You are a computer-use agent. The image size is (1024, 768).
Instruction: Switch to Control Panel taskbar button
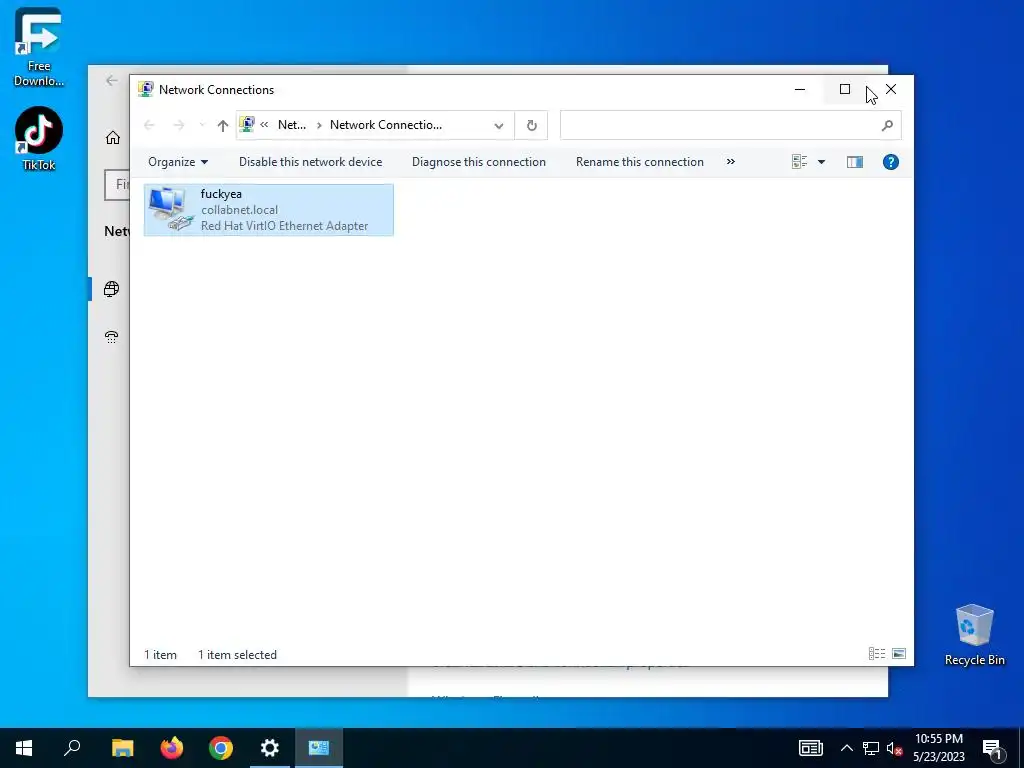[319, 748]
